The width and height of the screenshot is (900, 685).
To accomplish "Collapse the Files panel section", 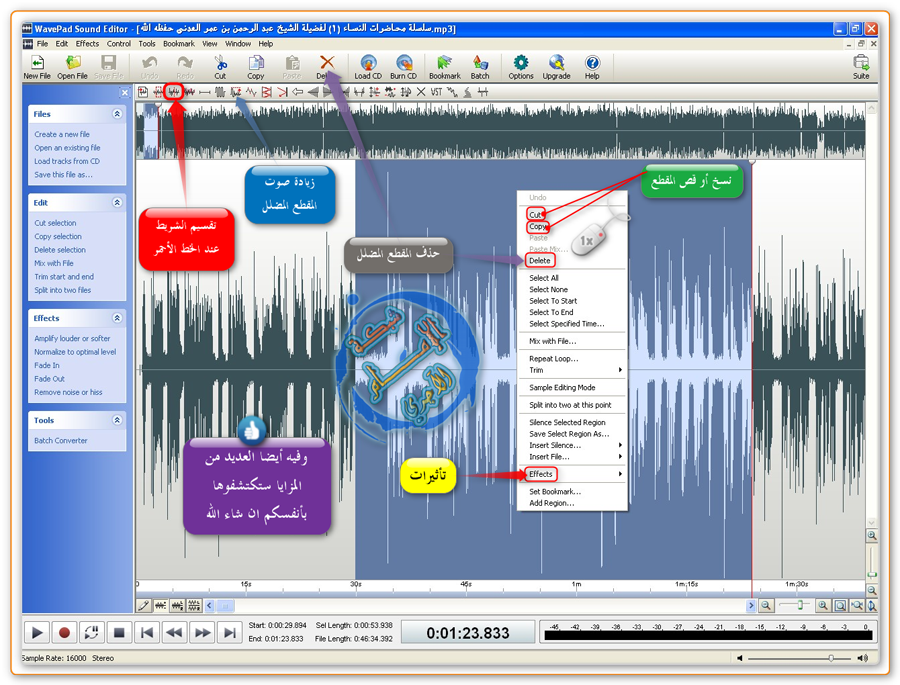I will click(x=117, y=114).
